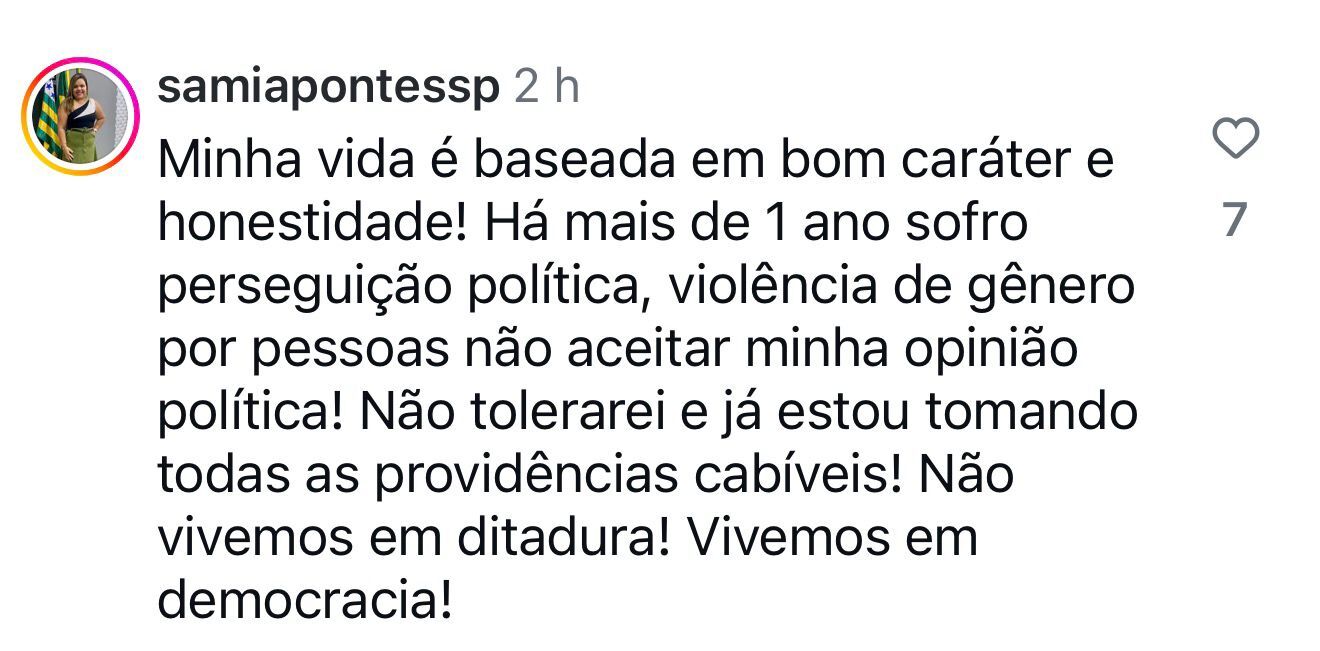The image size is (1320, 651).
Task: Click the word "democracia!" ending the comment
Action: (305, 602)
